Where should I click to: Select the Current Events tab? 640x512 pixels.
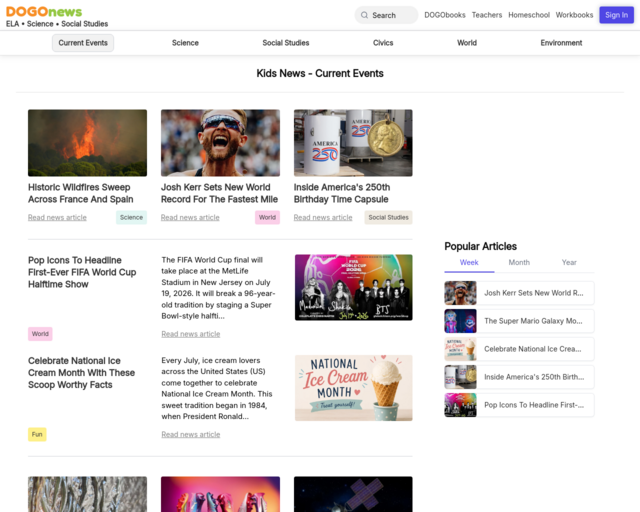pos(83,43)
